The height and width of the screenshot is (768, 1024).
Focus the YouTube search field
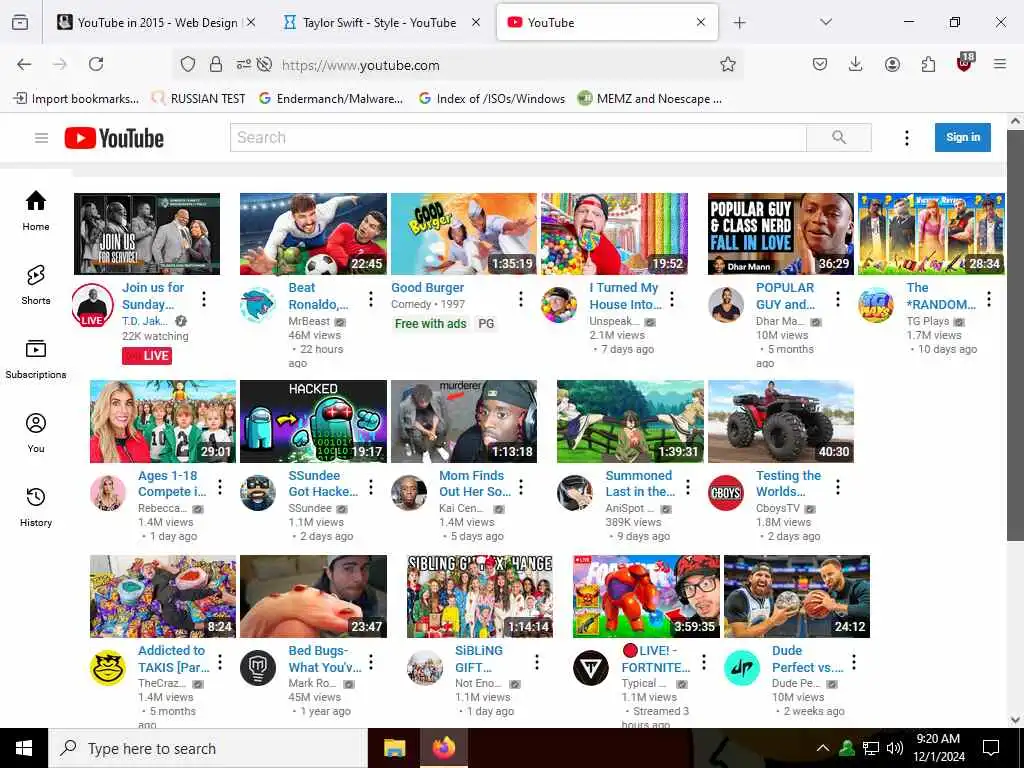pyautogui.click(x=518, y=137)
